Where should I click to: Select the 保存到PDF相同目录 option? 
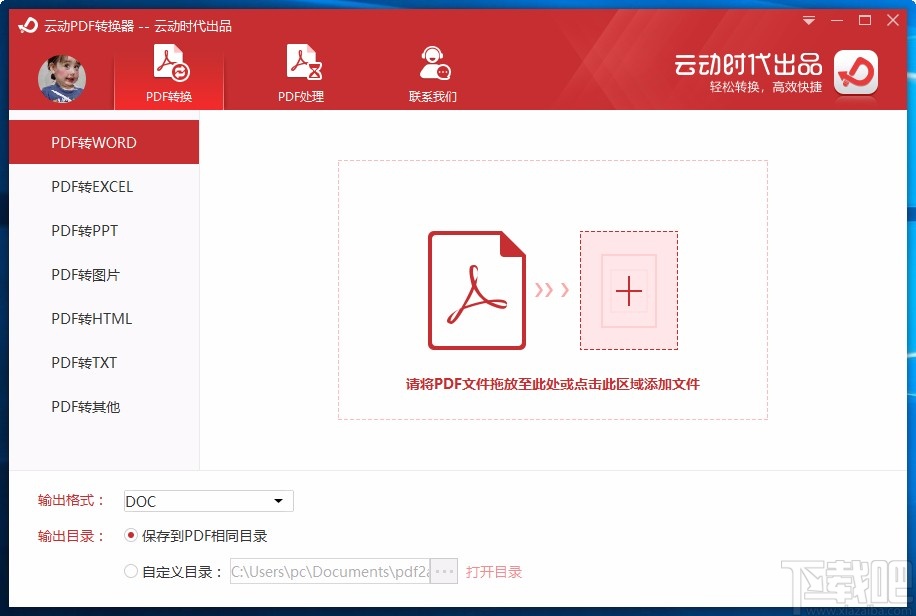(131, 536)
